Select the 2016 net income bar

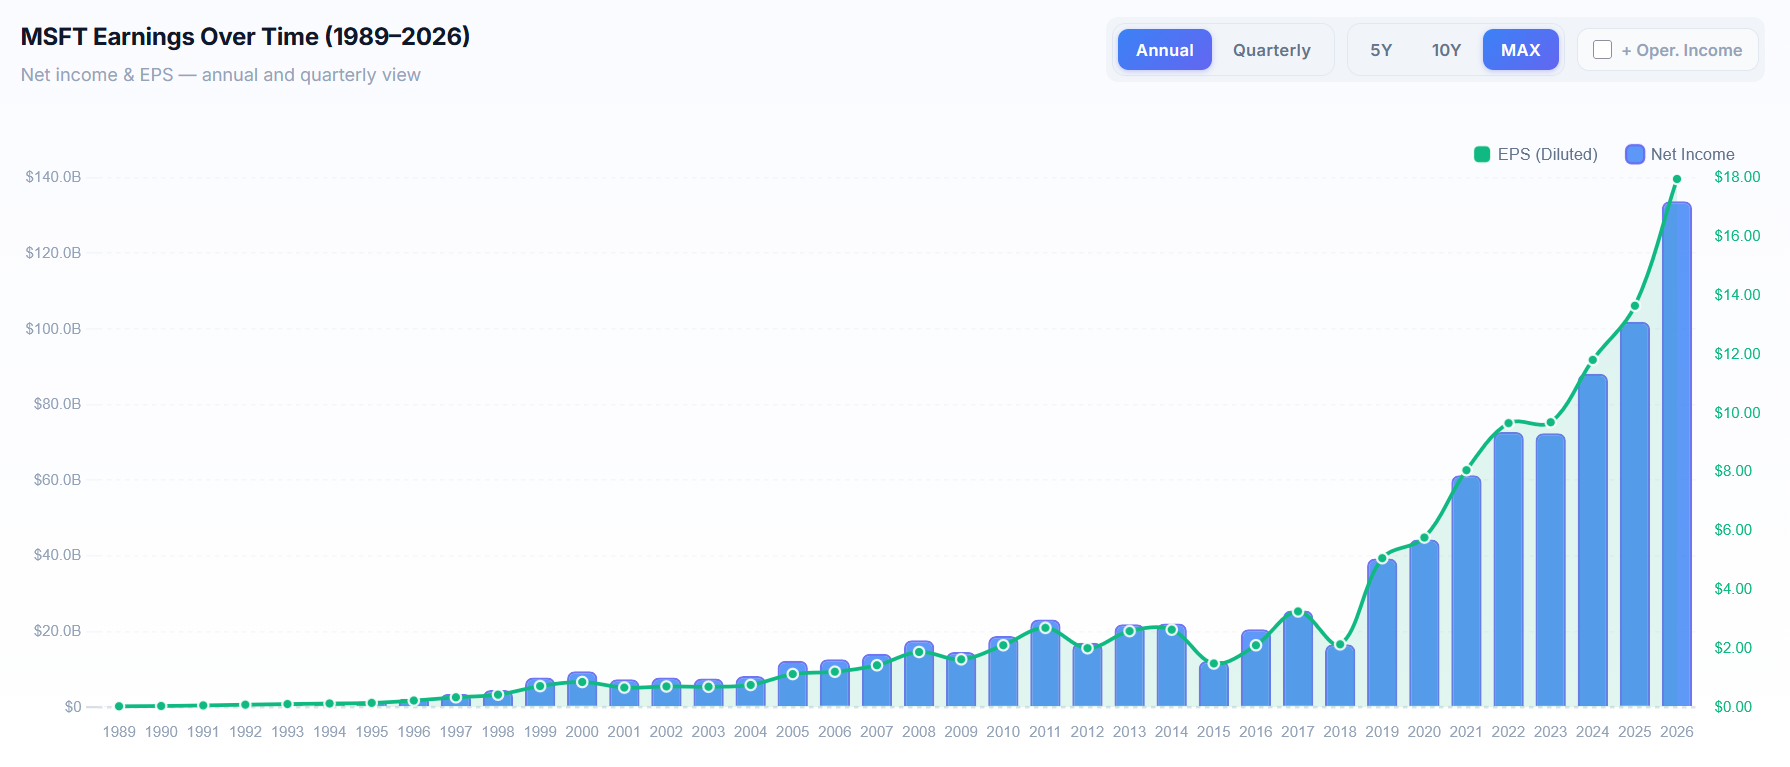pos(1256,668)
